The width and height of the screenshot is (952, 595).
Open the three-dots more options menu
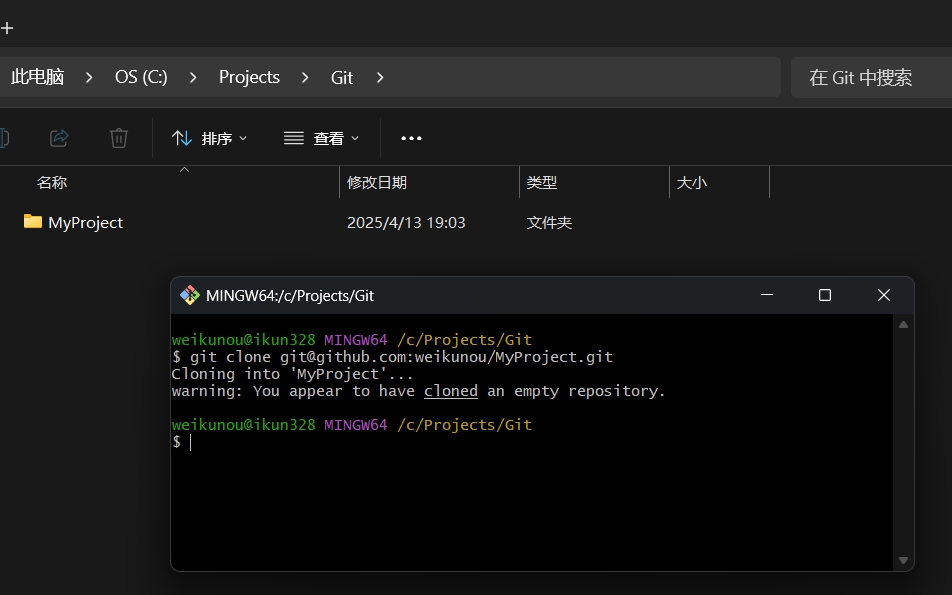[411, 138]
